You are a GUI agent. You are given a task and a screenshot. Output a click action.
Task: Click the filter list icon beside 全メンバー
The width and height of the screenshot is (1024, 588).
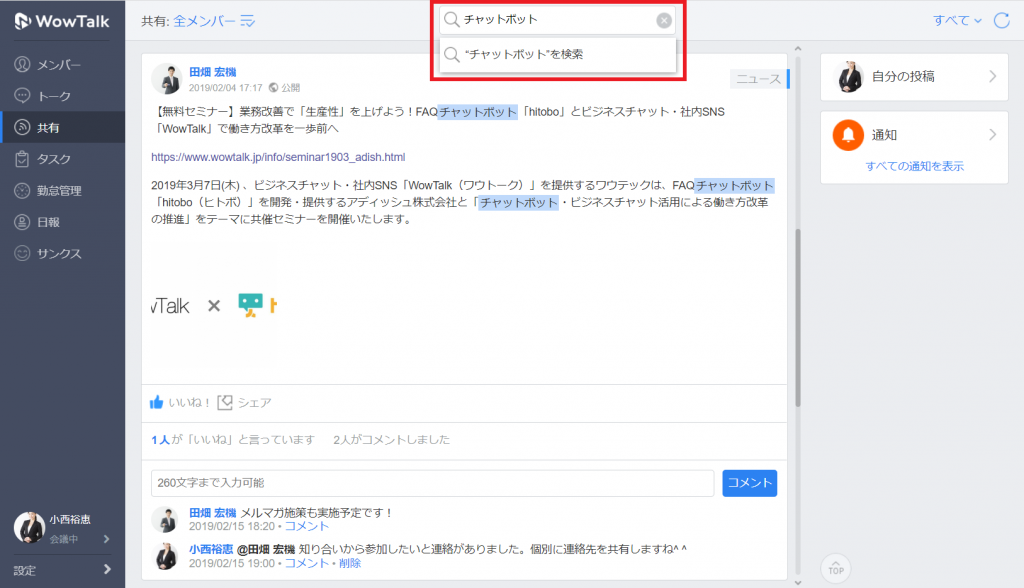point(248,22)
